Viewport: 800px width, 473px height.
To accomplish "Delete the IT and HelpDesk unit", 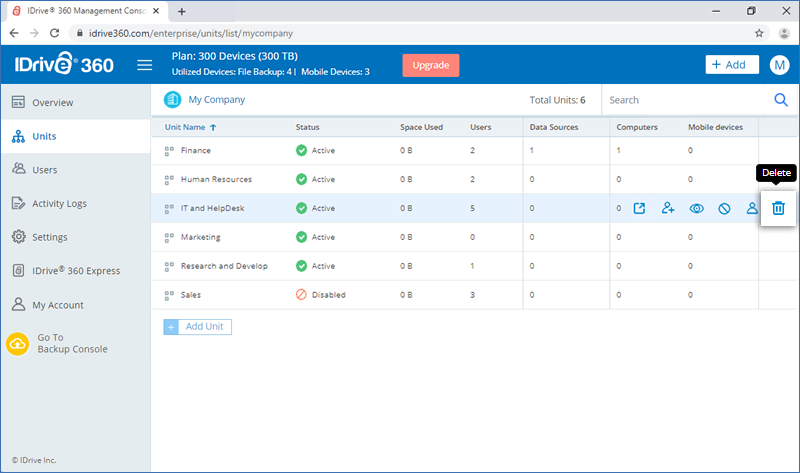I will [x=778, y=208].
